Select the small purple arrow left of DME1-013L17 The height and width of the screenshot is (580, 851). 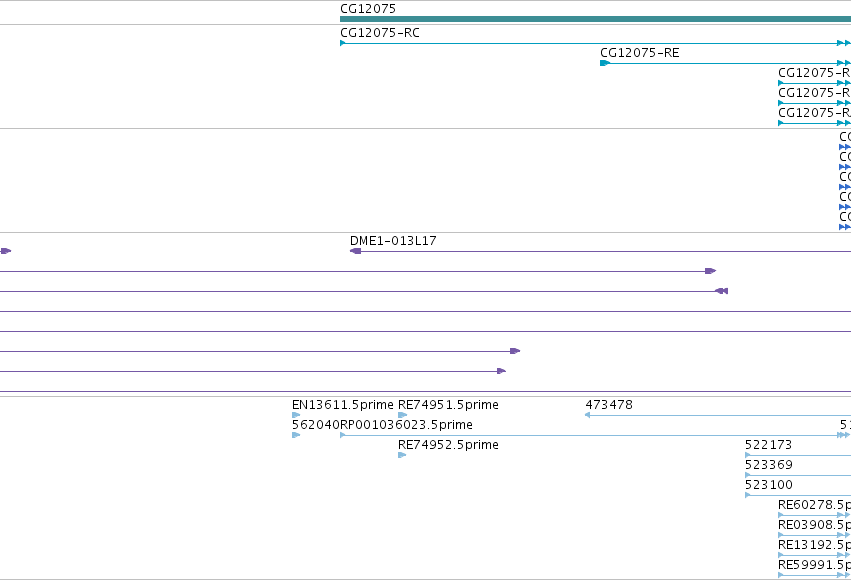5,251
